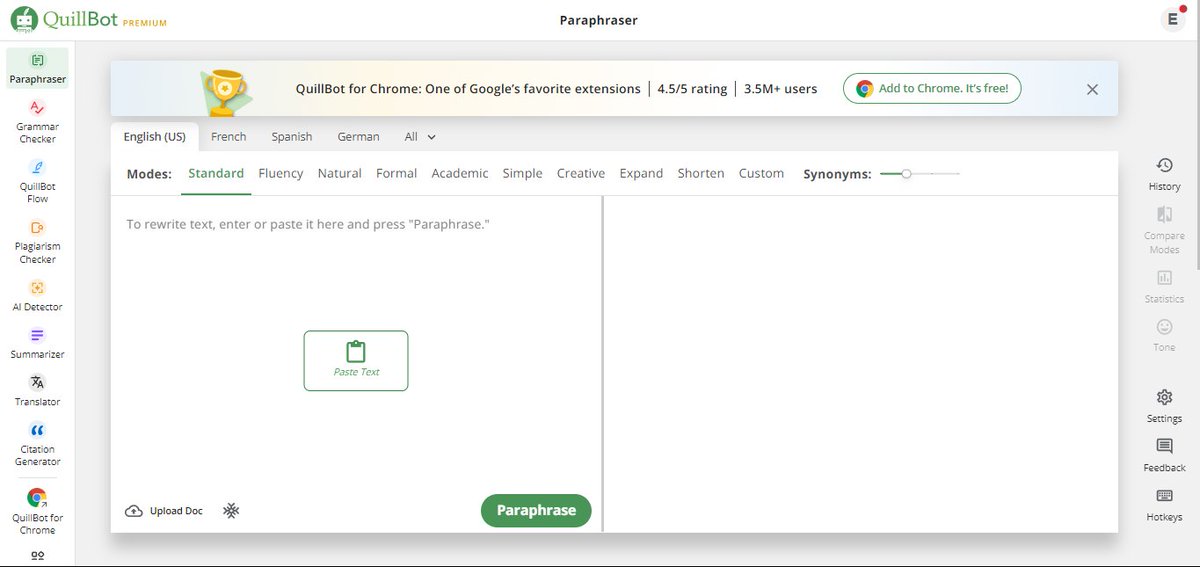Screen dimensions: 1200x567
Task: Open the Paraphraser tool in sidebar
Action: point(37,69)
